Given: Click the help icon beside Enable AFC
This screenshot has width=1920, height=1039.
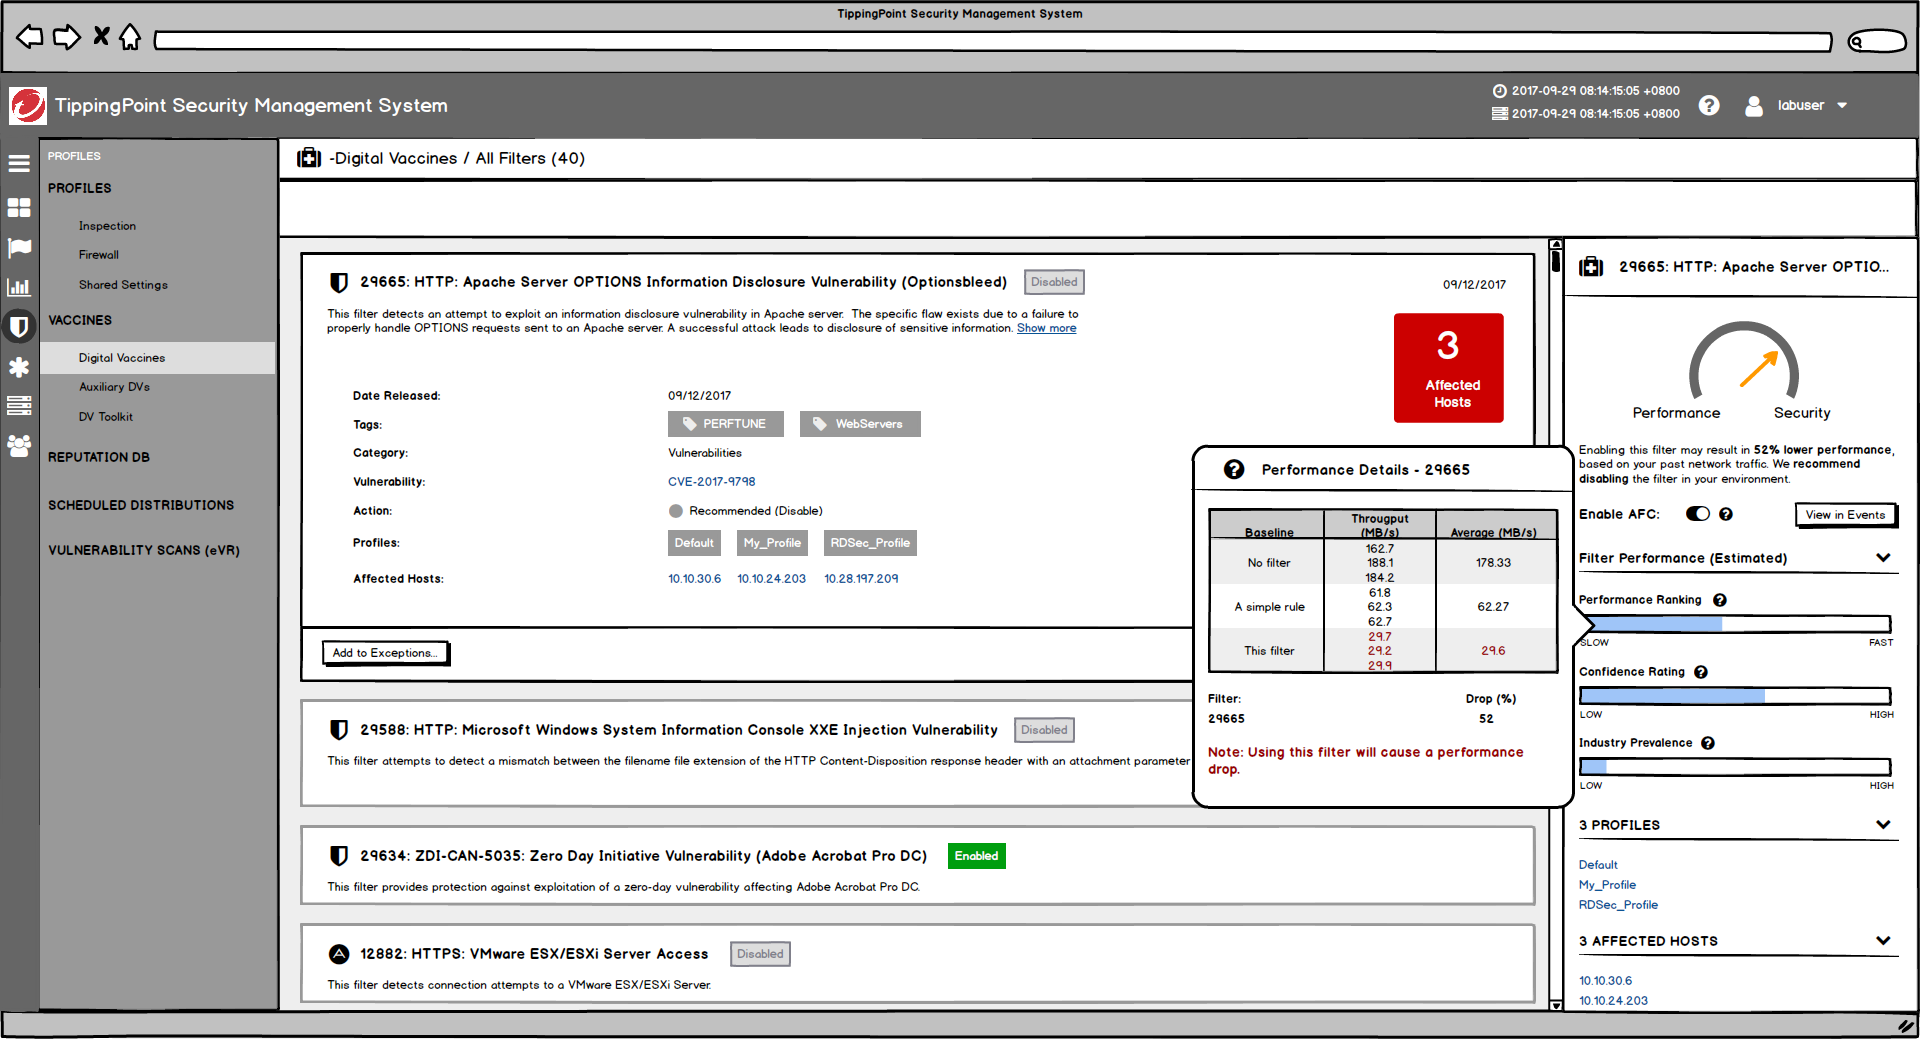Looking at the screenshot, I should point(1726,514).
